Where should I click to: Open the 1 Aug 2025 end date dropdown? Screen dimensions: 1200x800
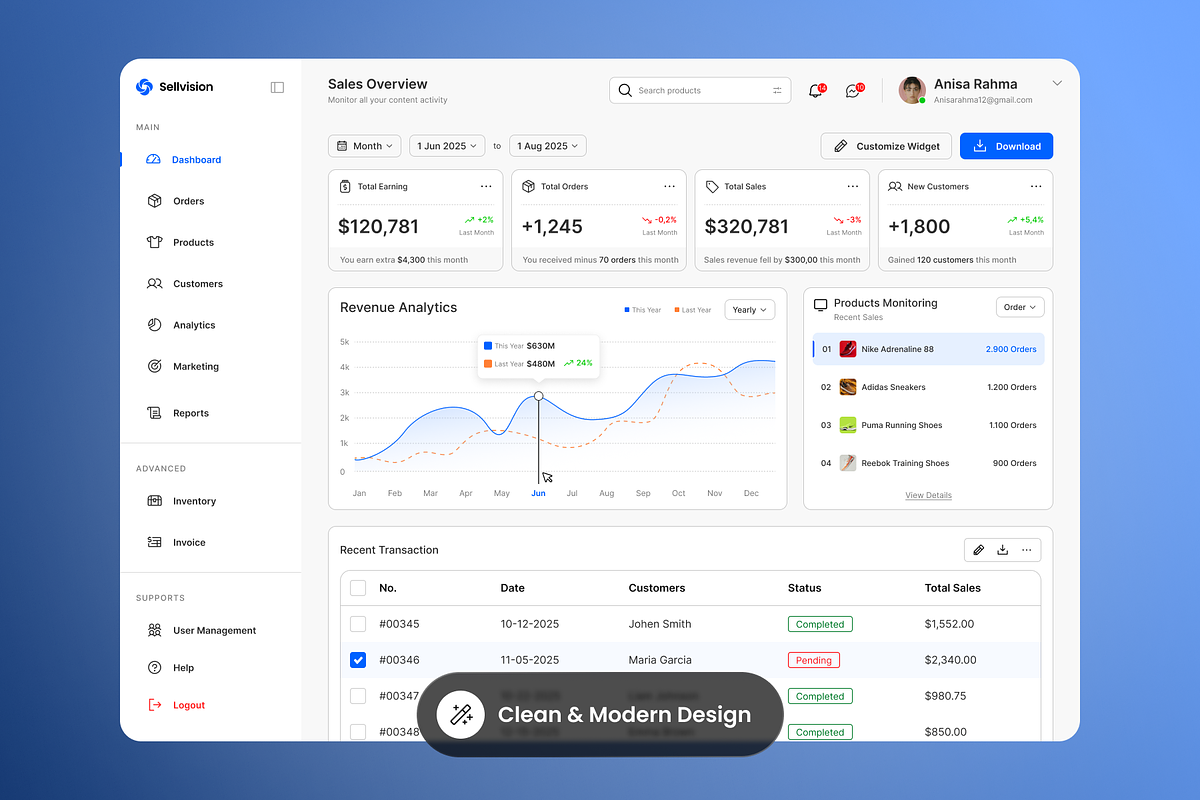(x=548, y=146)
